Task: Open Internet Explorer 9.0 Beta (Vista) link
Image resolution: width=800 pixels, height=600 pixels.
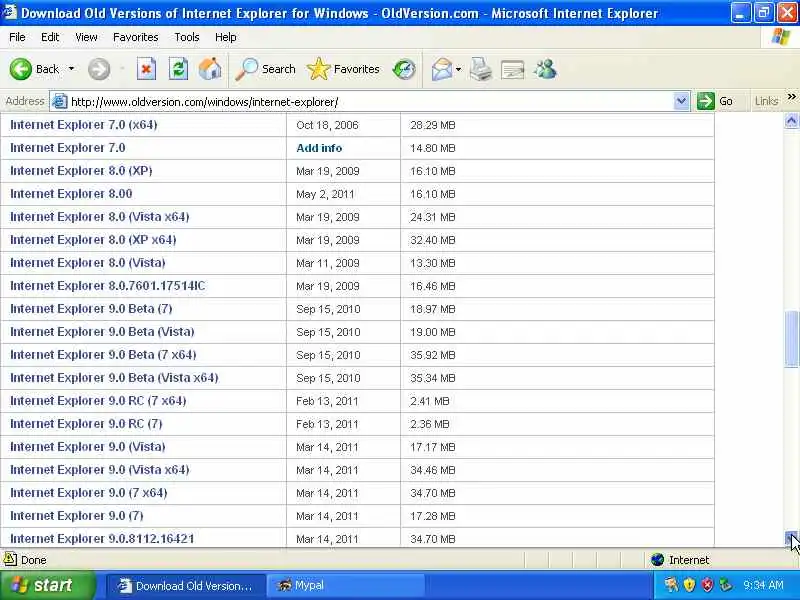Action: tap(102, 331)
